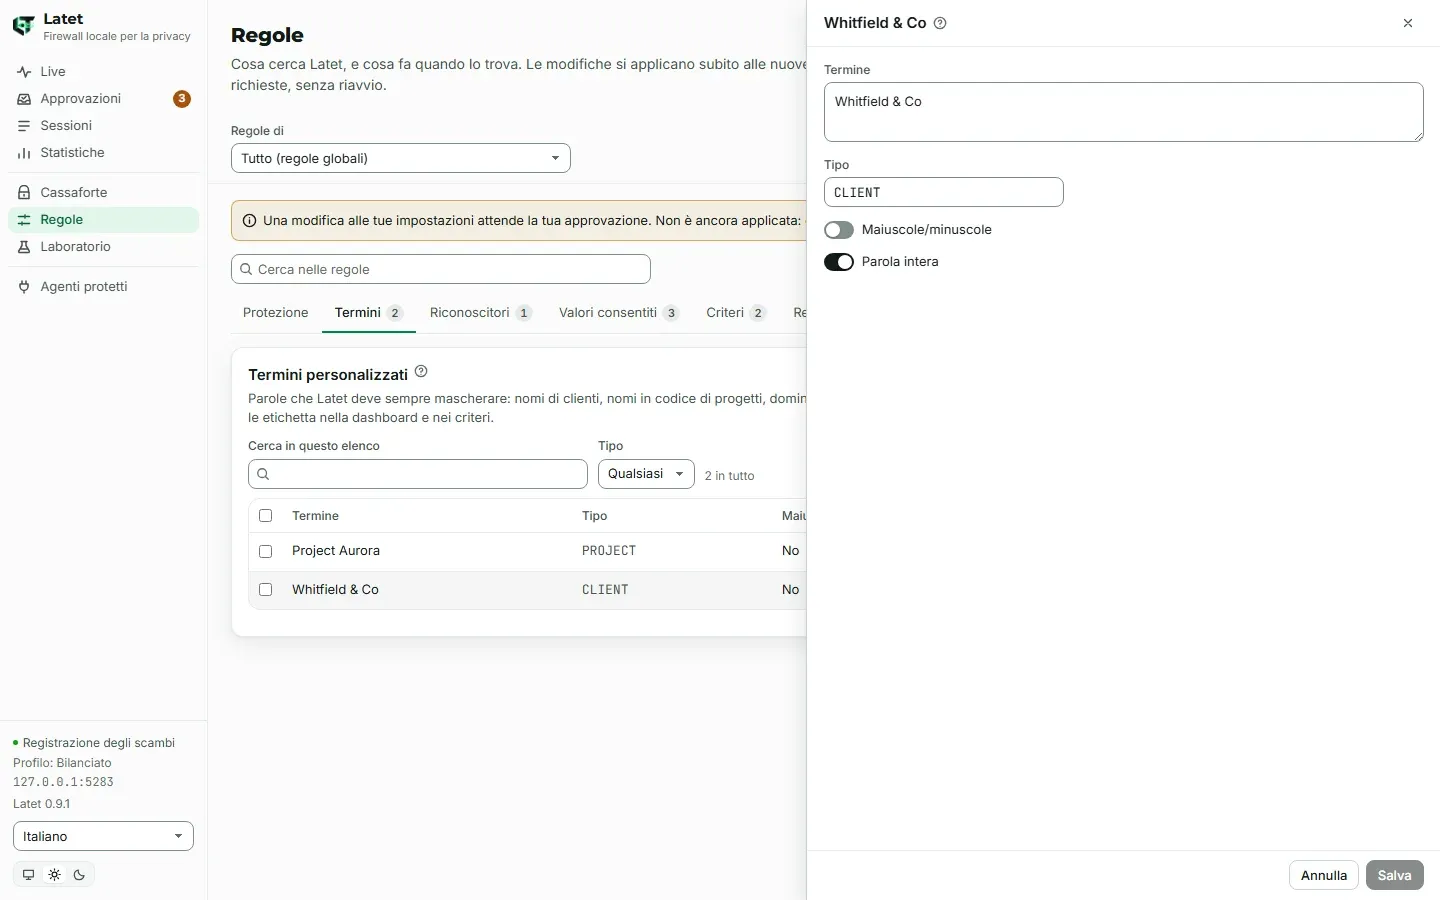This screenshot has height=900, width=1440.
Task: Switch to the Criteri tab
Action: pyautogui.click(x=736, y=313)
